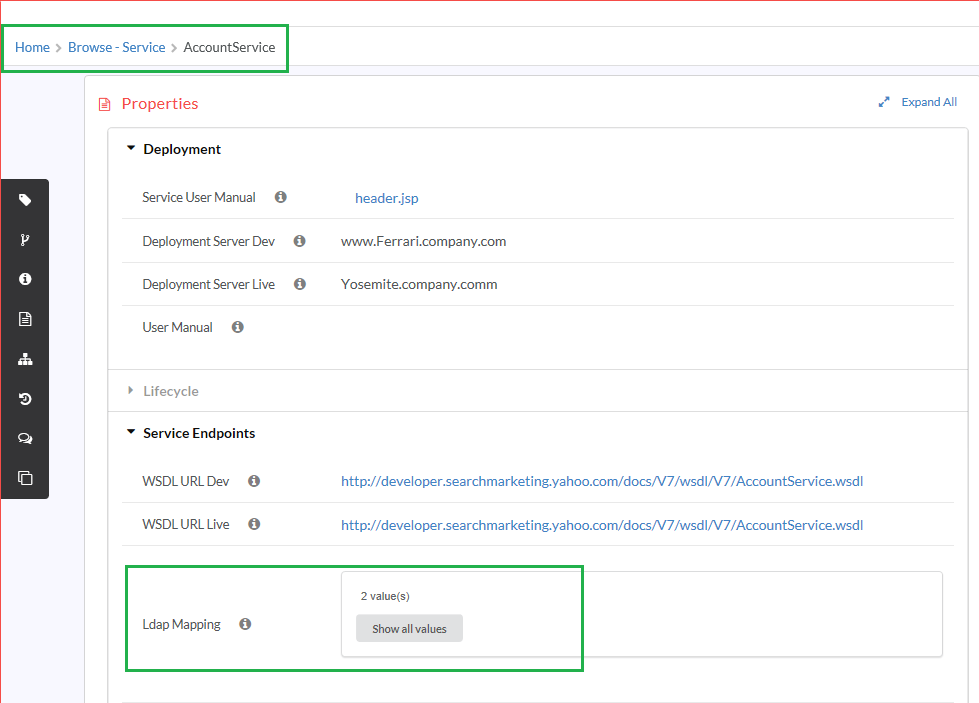979x703 pixels.
Task: Open the tag icon in the sidebar
Action: [25, 200]
